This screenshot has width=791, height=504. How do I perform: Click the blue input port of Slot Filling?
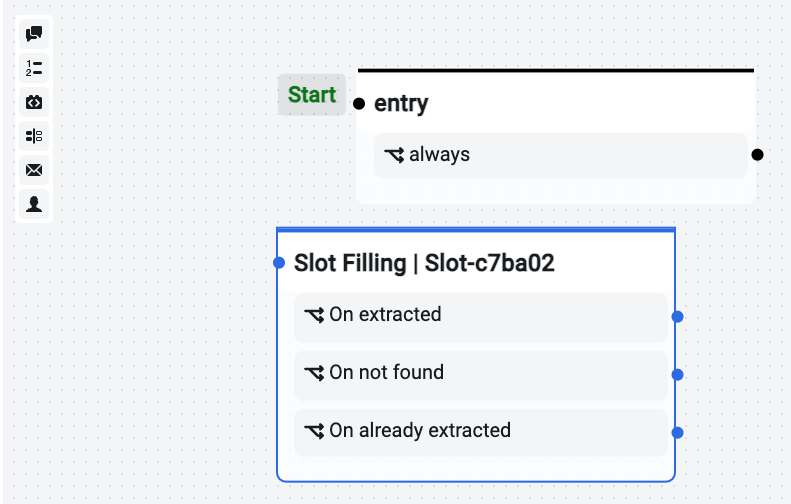(x=279, y=263)
